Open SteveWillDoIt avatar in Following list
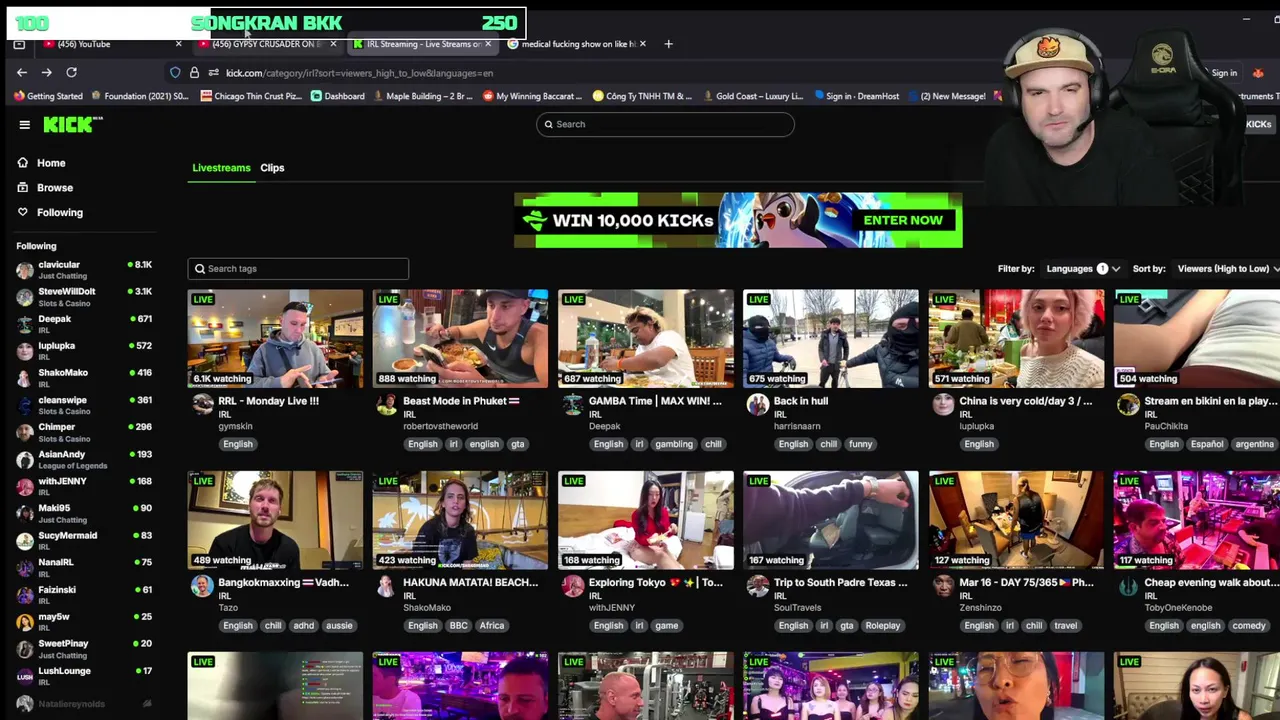1280x720 pixels. point(24,297)
